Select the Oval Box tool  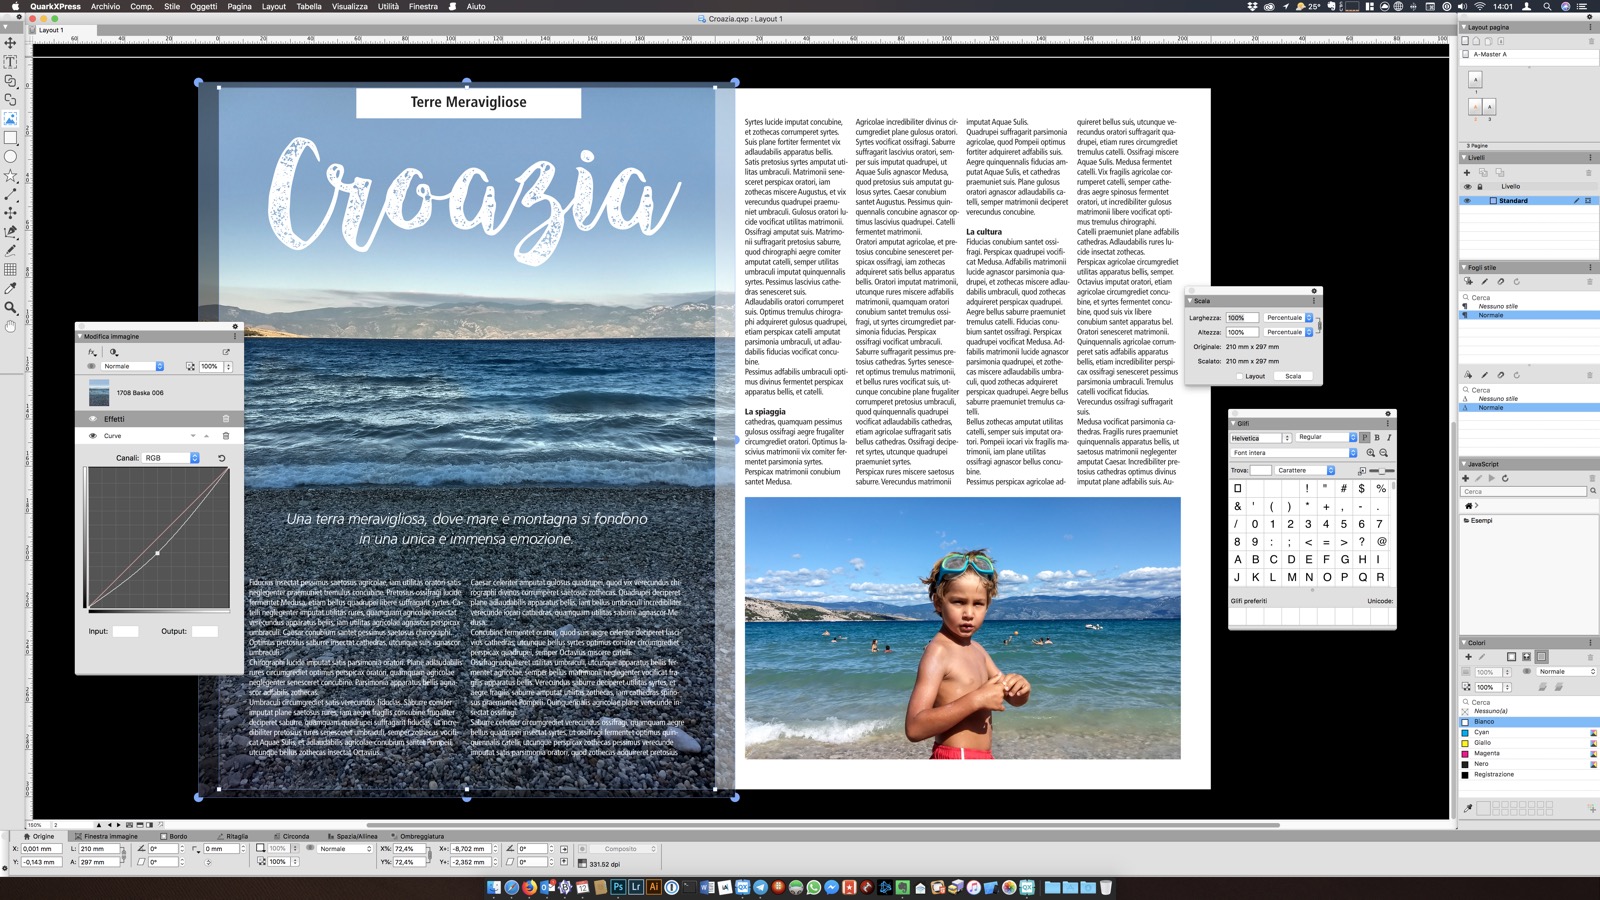(x=11, y=156)
